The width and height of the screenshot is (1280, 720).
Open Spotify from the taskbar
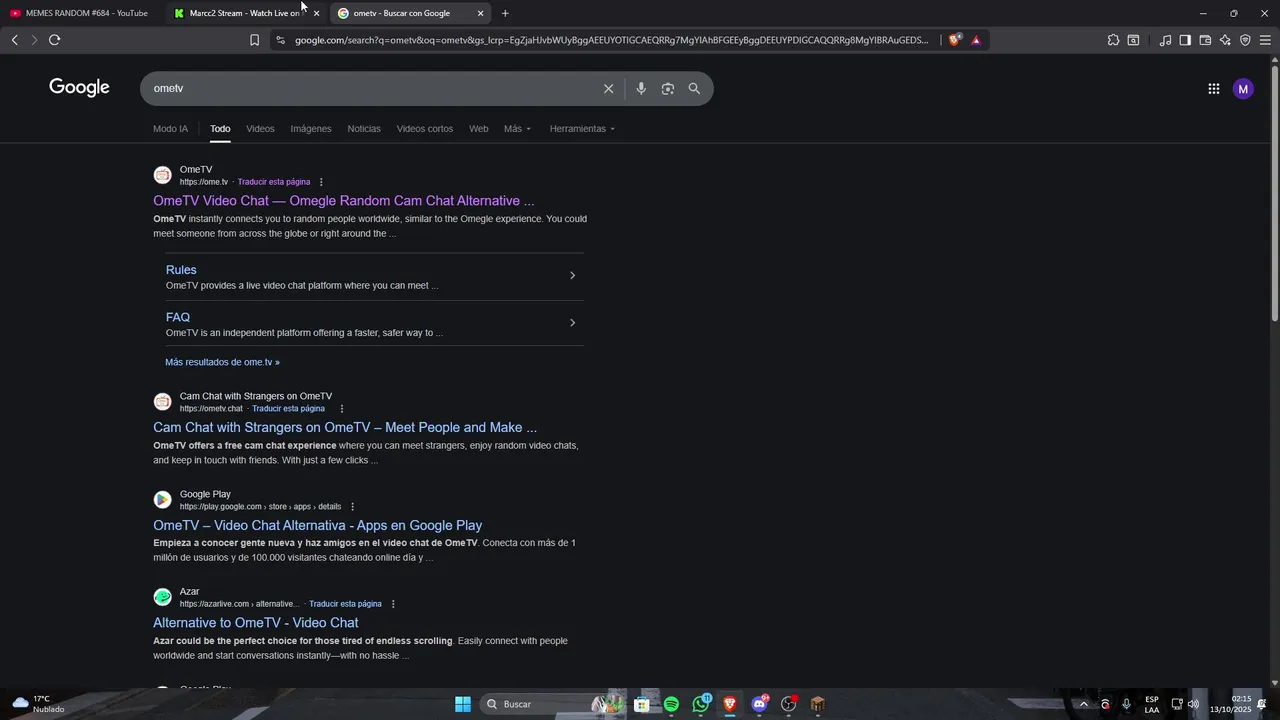click(x=671, y=704)
